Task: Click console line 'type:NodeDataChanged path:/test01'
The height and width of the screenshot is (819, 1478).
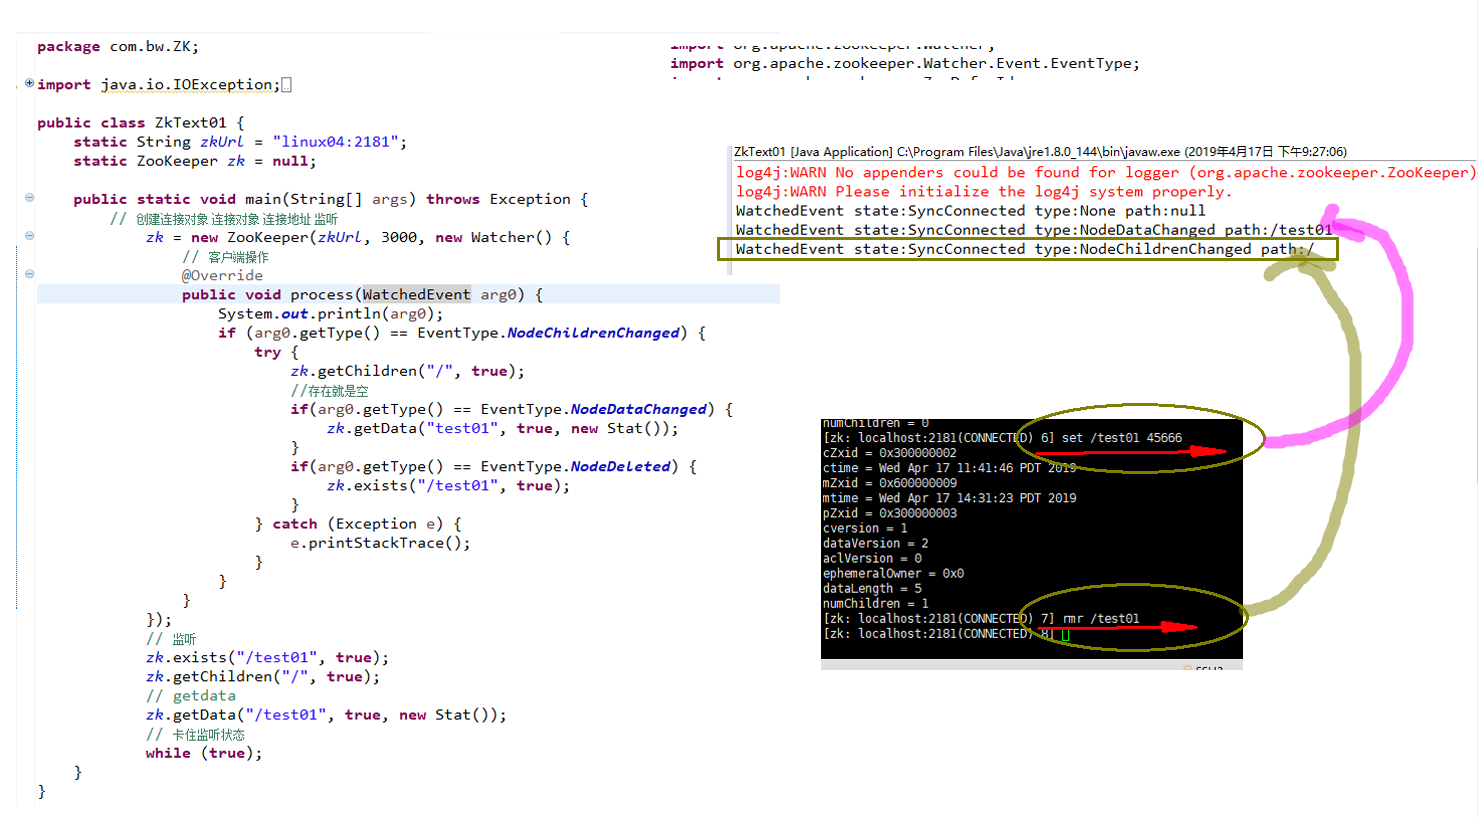Action: tap(1034, 230)
